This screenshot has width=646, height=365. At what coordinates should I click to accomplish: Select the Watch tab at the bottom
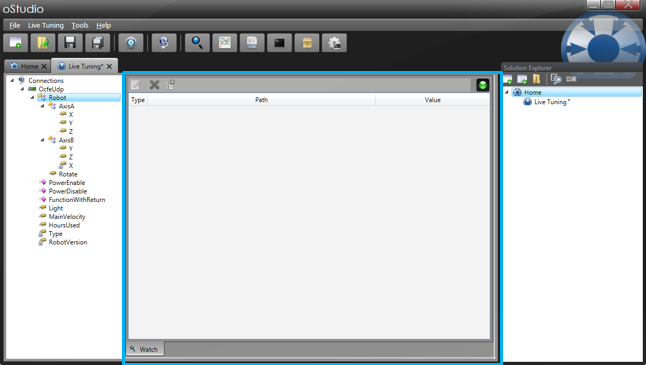click(145, 349)
